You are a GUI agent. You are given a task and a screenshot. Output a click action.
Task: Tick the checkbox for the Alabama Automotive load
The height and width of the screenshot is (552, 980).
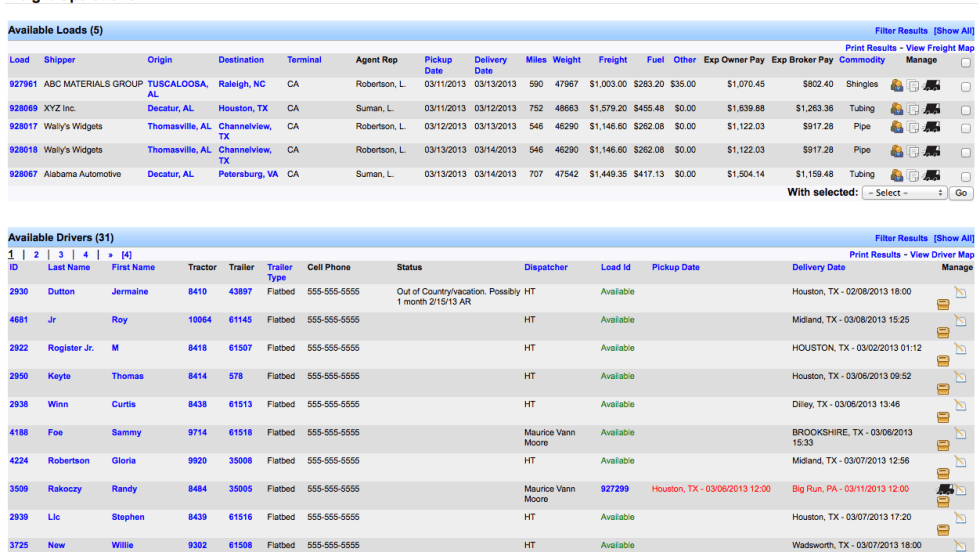pos(965,175)
